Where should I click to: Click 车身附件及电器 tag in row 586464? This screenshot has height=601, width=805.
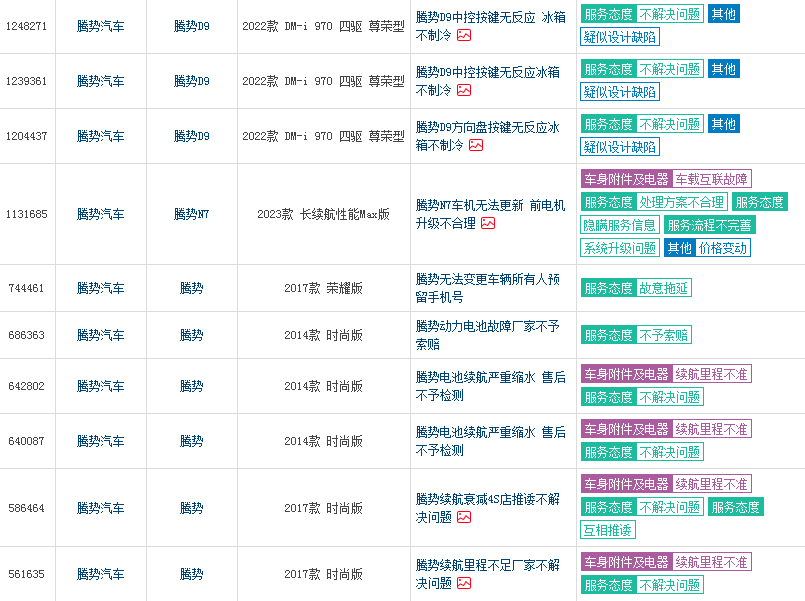point(626,483)
